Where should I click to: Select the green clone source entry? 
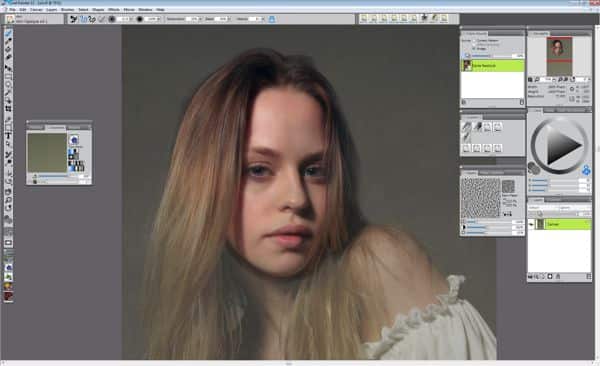click(x=492, y=65)
